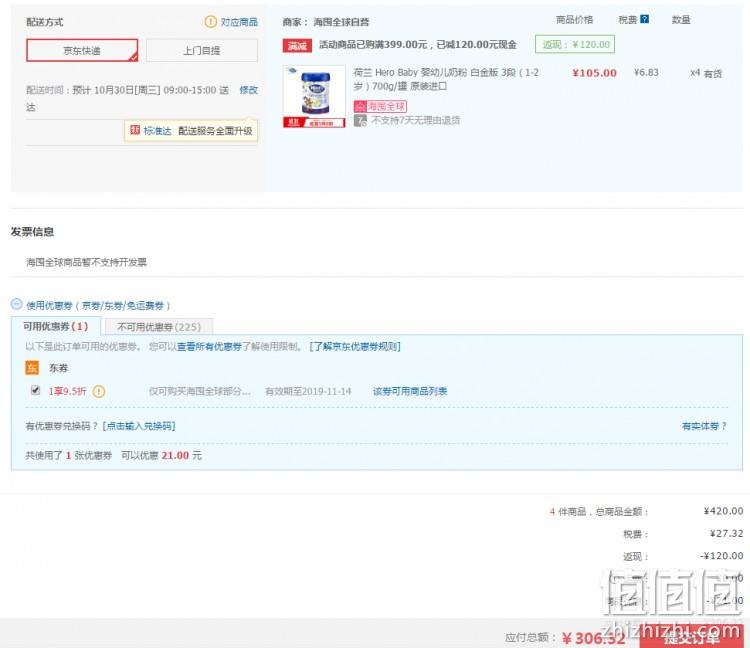Click the 满减 promotion tag
The height and width of the screenshot is (648, 750).
coord(297,45)
